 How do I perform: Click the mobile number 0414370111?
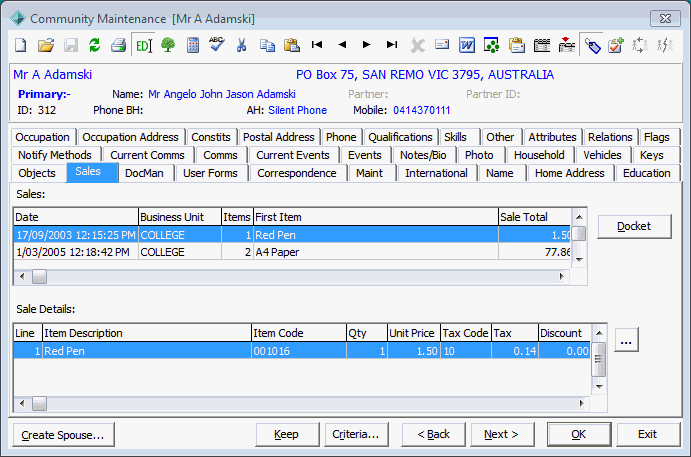point(421,110)
